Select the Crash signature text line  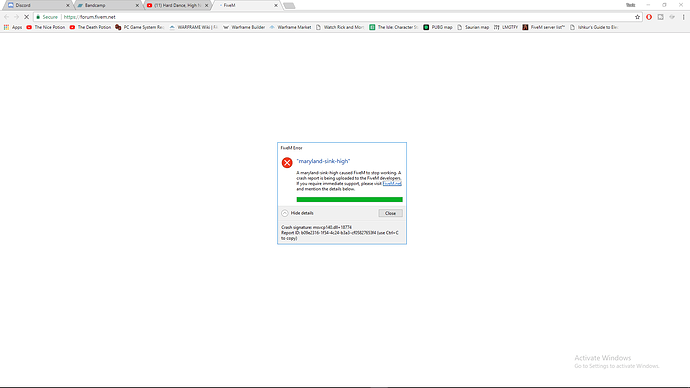coord(316,227)
